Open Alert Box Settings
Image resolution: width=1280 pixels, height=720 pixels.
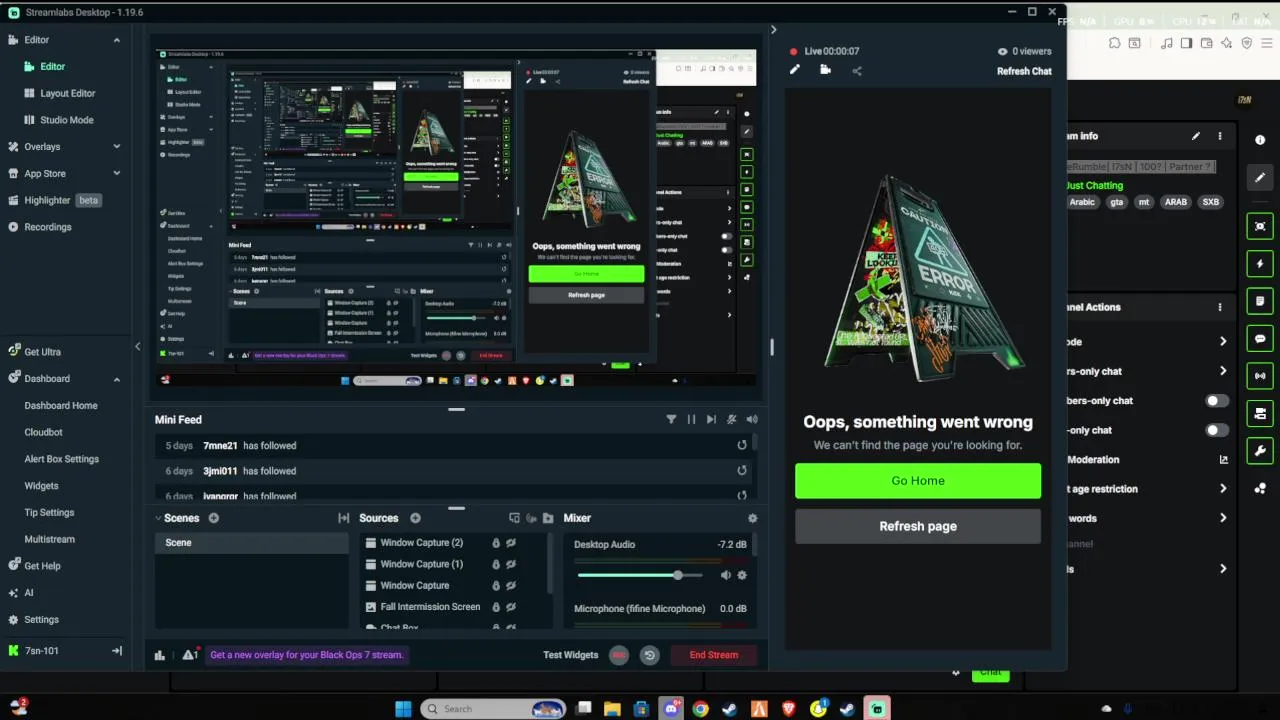pos(62,459)
